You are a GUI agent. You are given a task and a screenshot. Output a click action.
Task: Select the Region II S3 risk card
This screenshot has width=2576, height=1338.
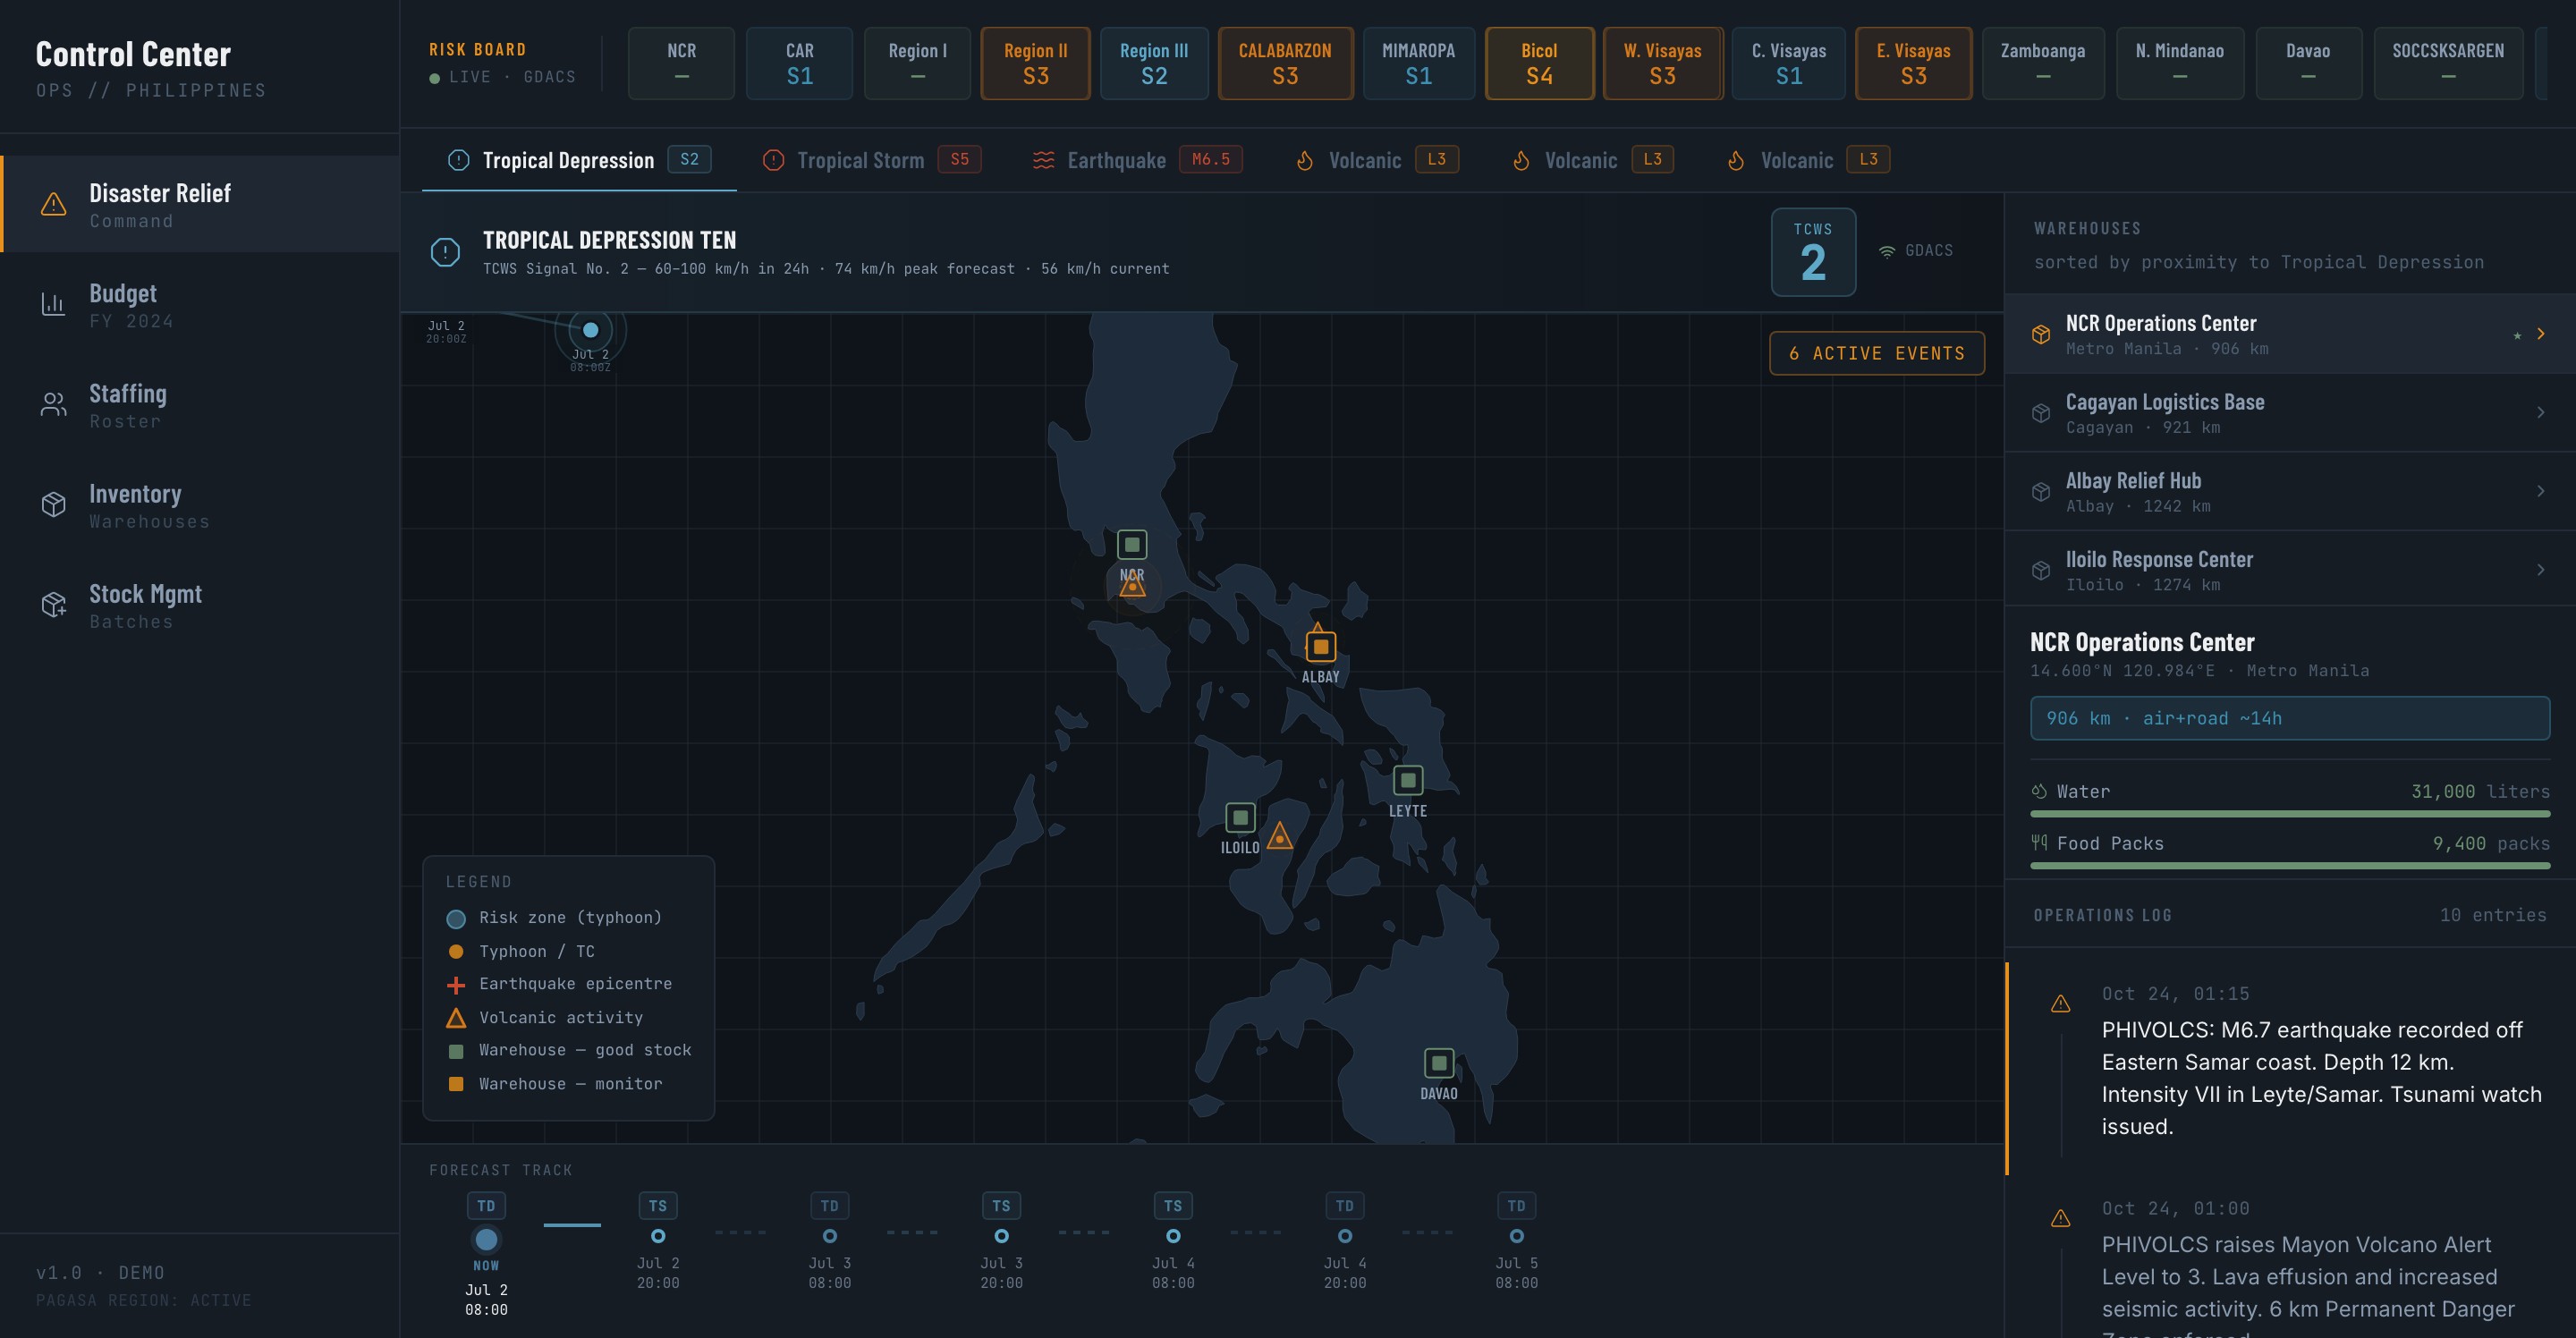point(1035,63)
